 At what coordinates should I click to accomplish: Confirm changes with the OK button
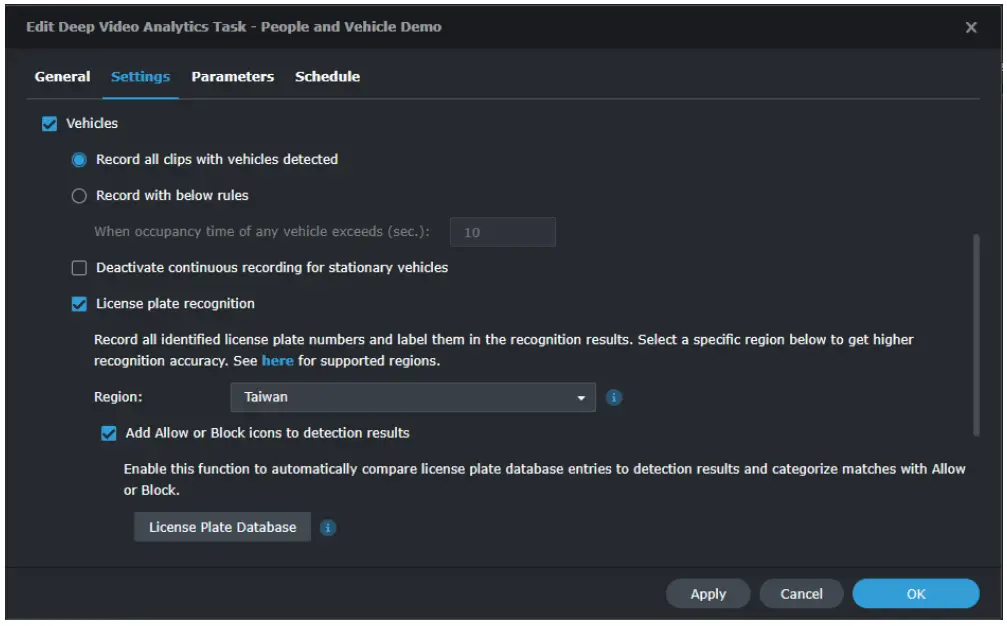(x=914, y=593)
